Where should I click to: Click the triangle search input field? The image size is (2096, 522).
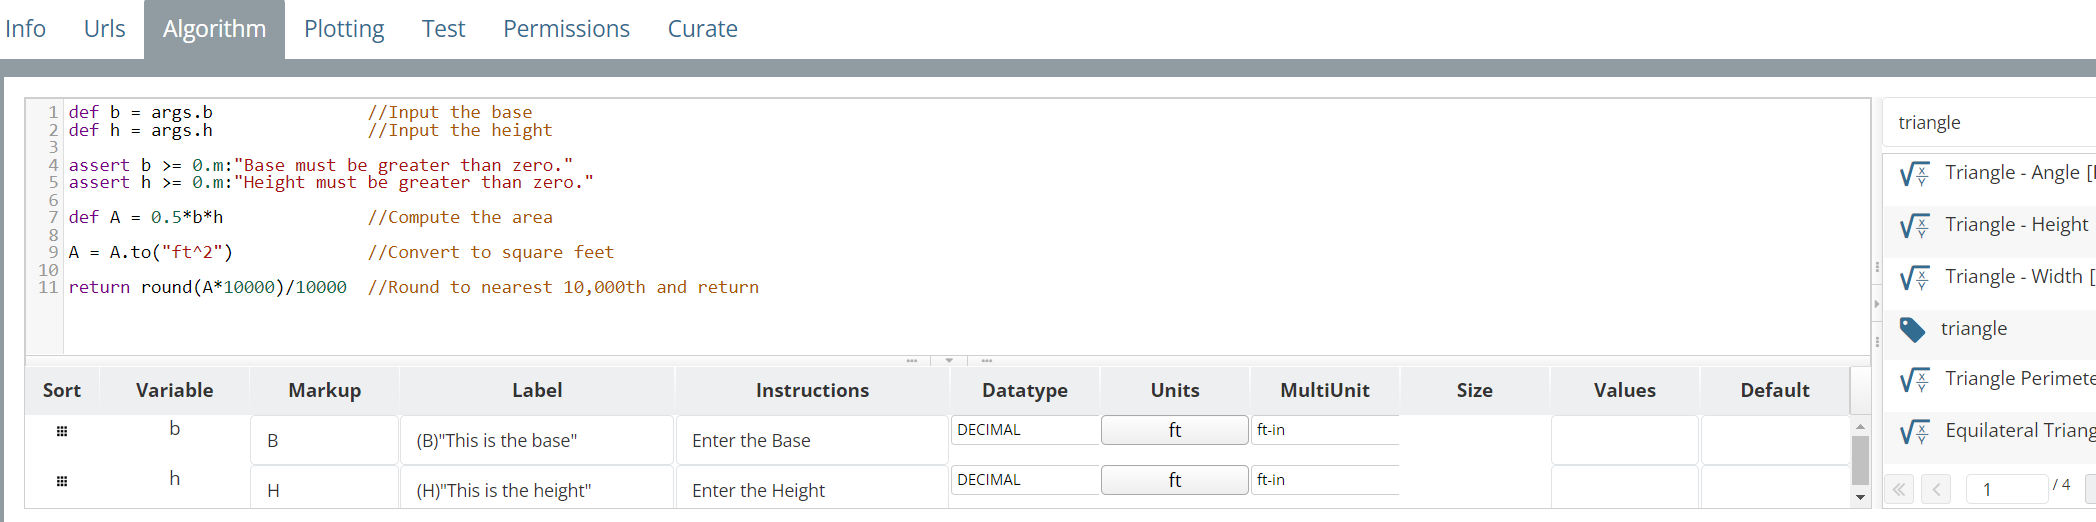(x=1990, y=123)
